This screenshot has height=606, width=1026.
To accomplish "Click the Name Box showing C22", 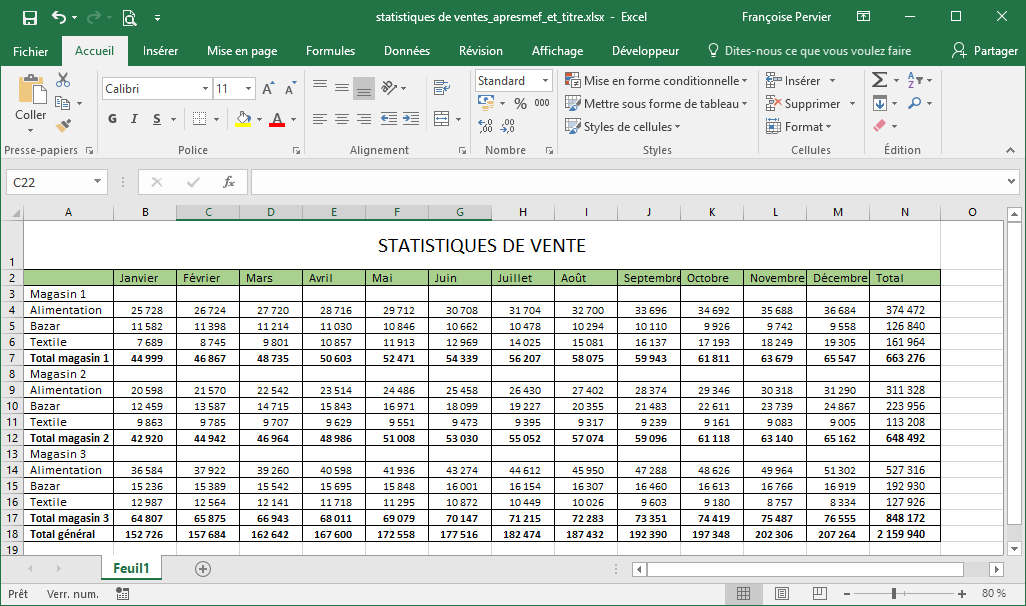I will (x=47, y=182).
